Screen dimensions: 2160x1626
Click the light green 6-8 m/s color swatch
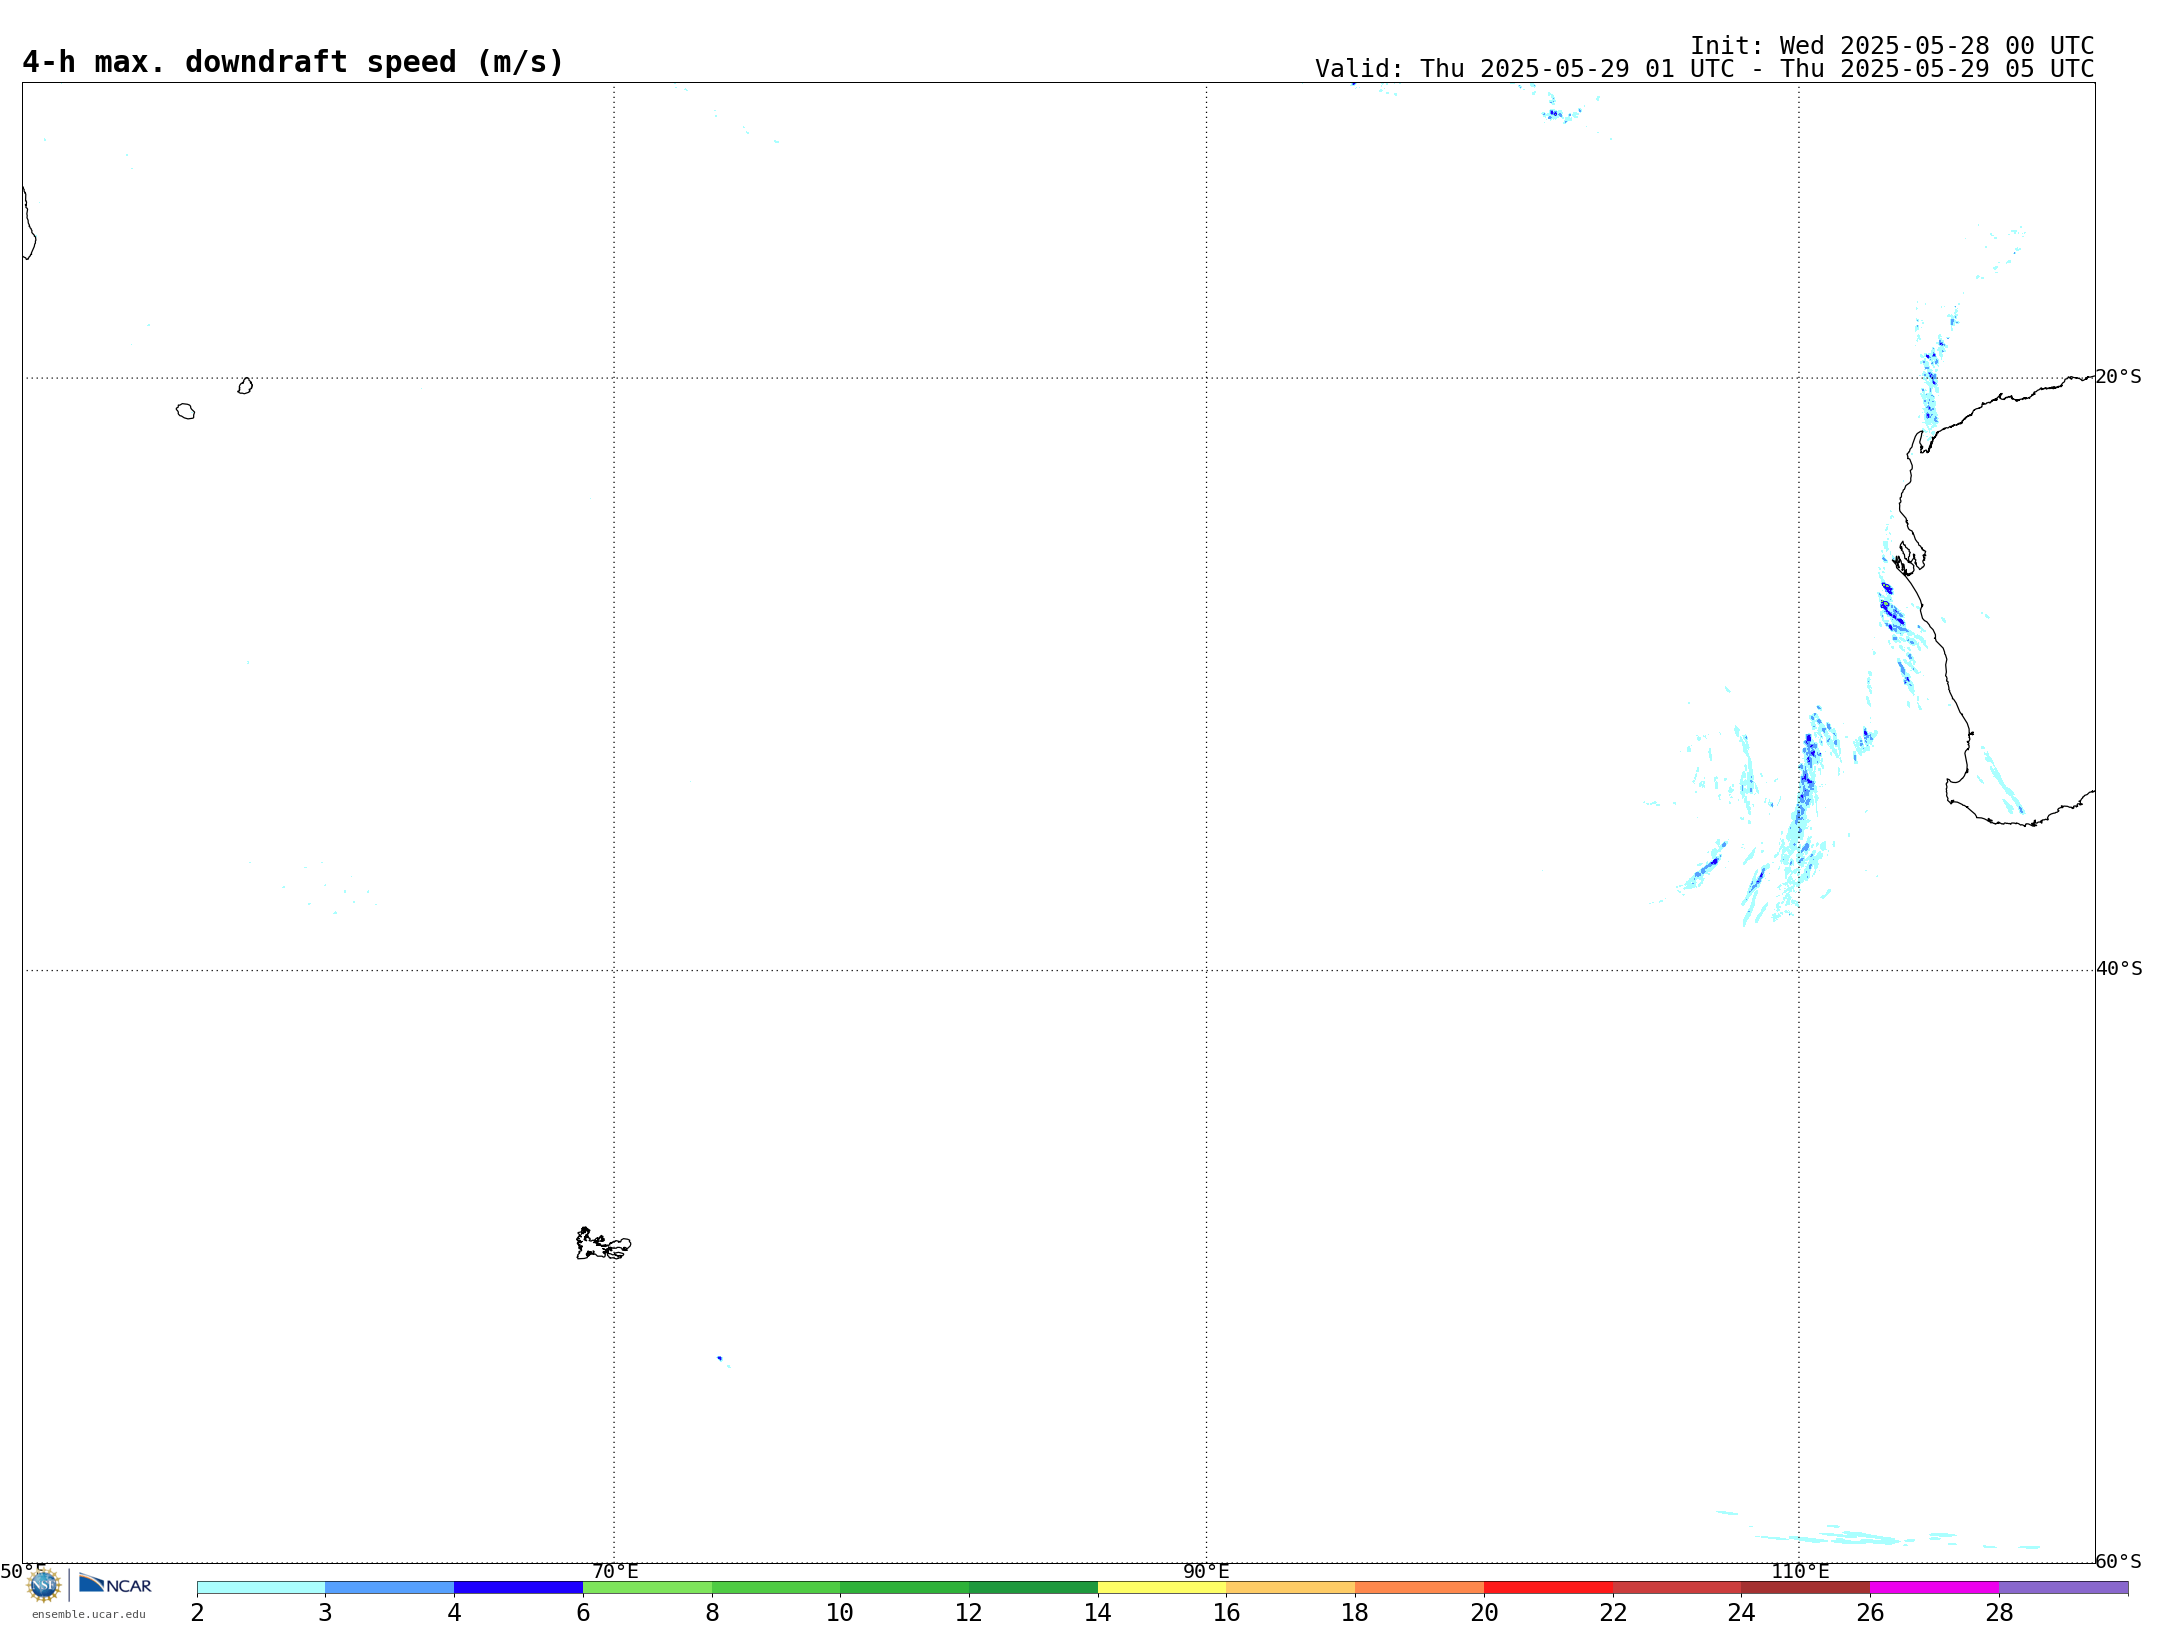click(x=647, y=1587)
